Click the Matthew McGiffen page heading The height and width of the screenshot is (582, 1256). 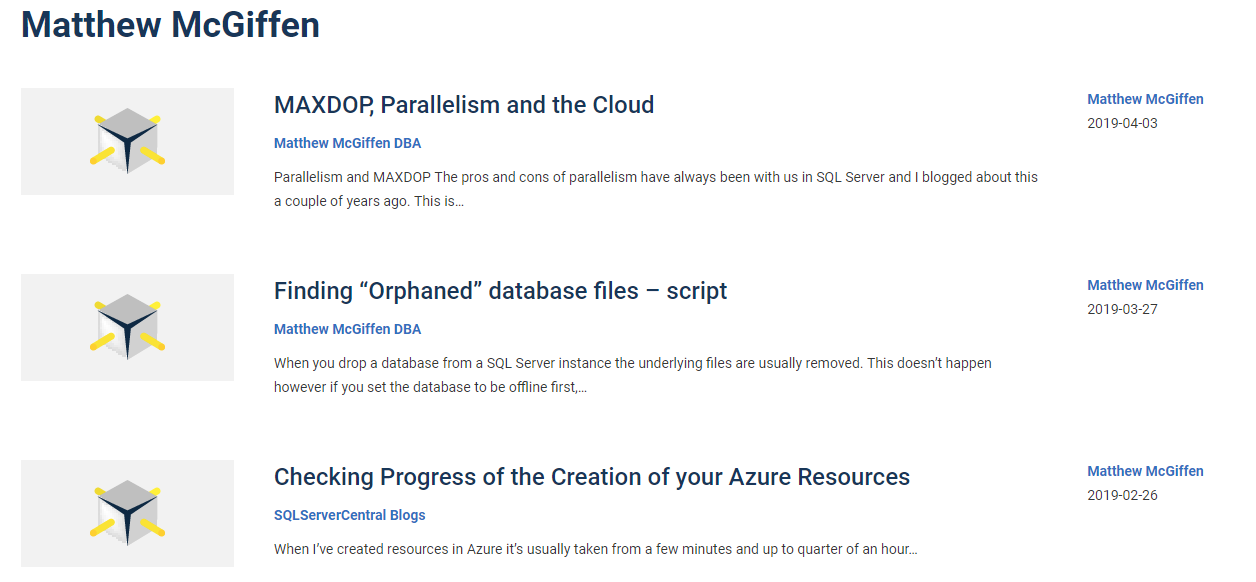170,24
